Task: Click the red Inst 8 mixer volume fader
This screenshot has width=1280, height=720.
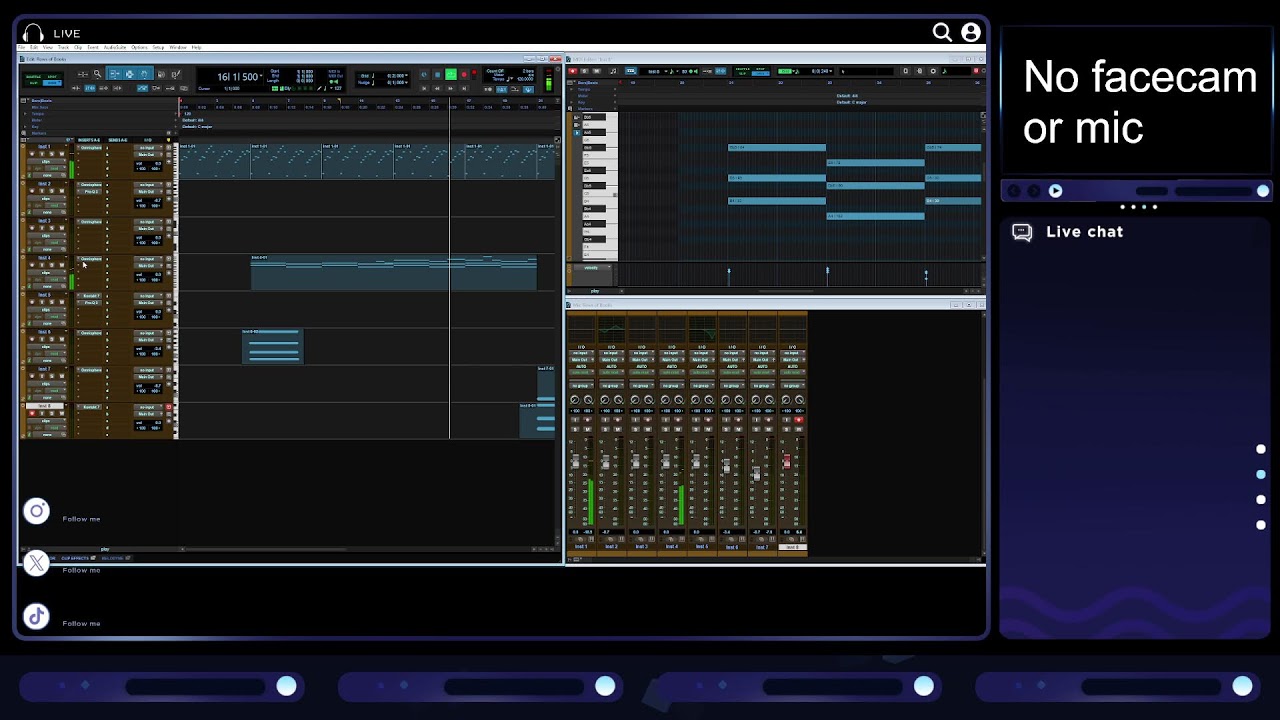Action: [786, 461]
